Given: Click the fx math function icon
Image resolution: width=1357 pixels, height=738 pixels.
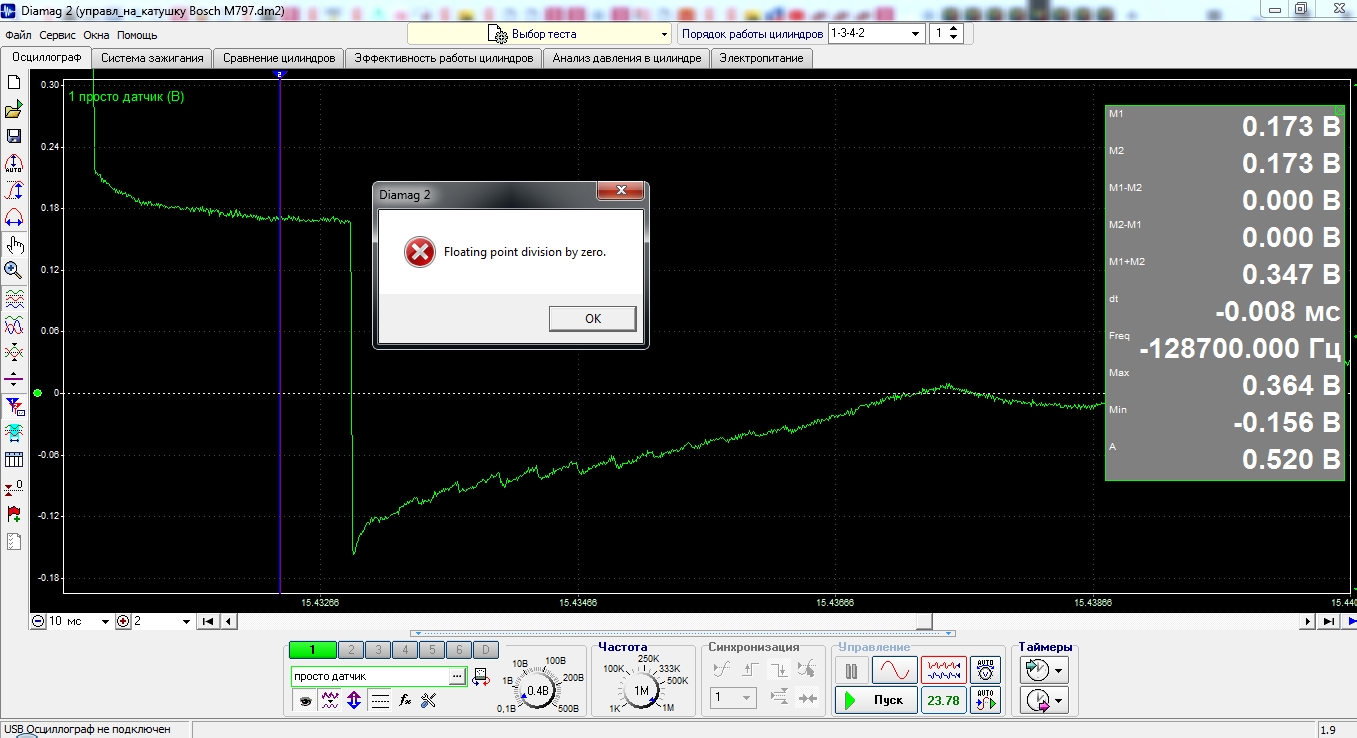Looking at the screenshot, I should click(405, 701).
